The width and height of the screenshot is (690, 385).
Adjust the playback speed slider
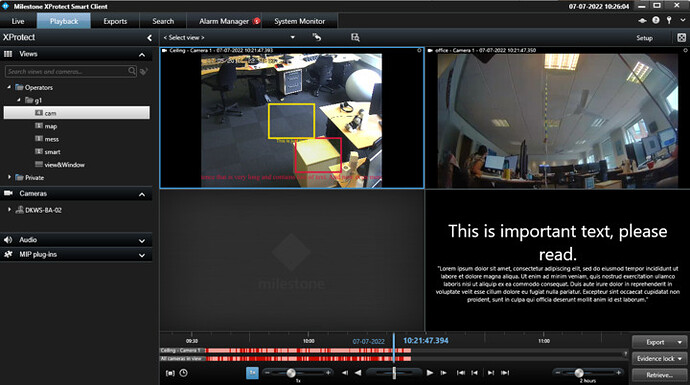tap(291, 373)
